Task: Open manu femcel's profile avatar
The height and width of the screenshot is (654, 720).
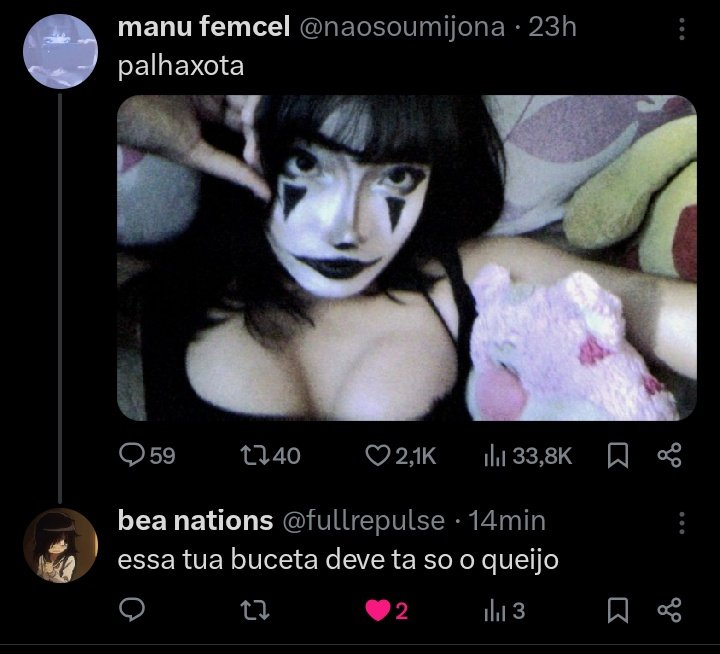Action: tap(60, 51)
